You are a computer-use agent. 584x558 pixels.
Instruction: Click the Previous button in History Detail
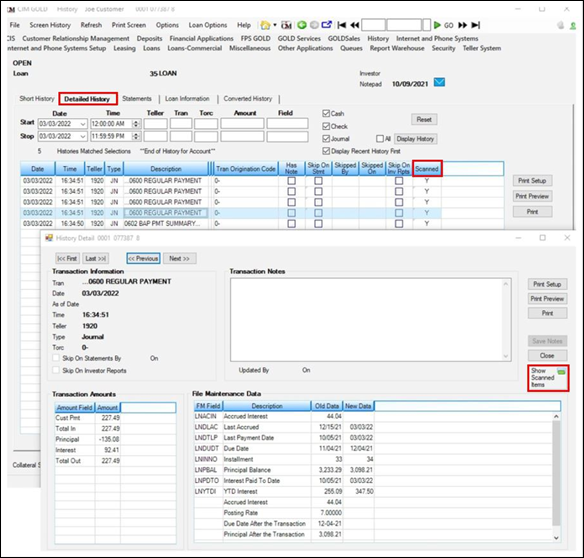click(x=143, y=259)
